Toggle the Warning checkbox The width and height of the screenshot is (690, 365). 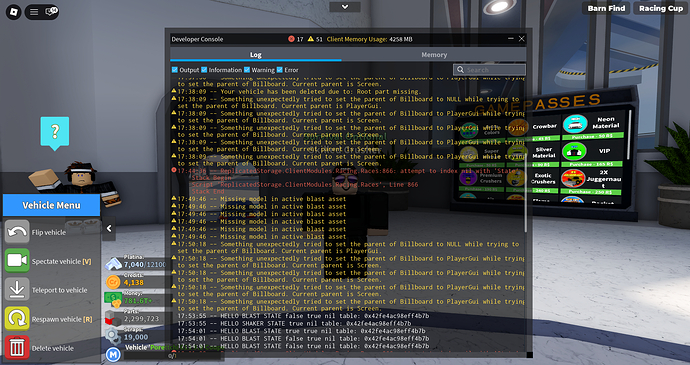247,70
